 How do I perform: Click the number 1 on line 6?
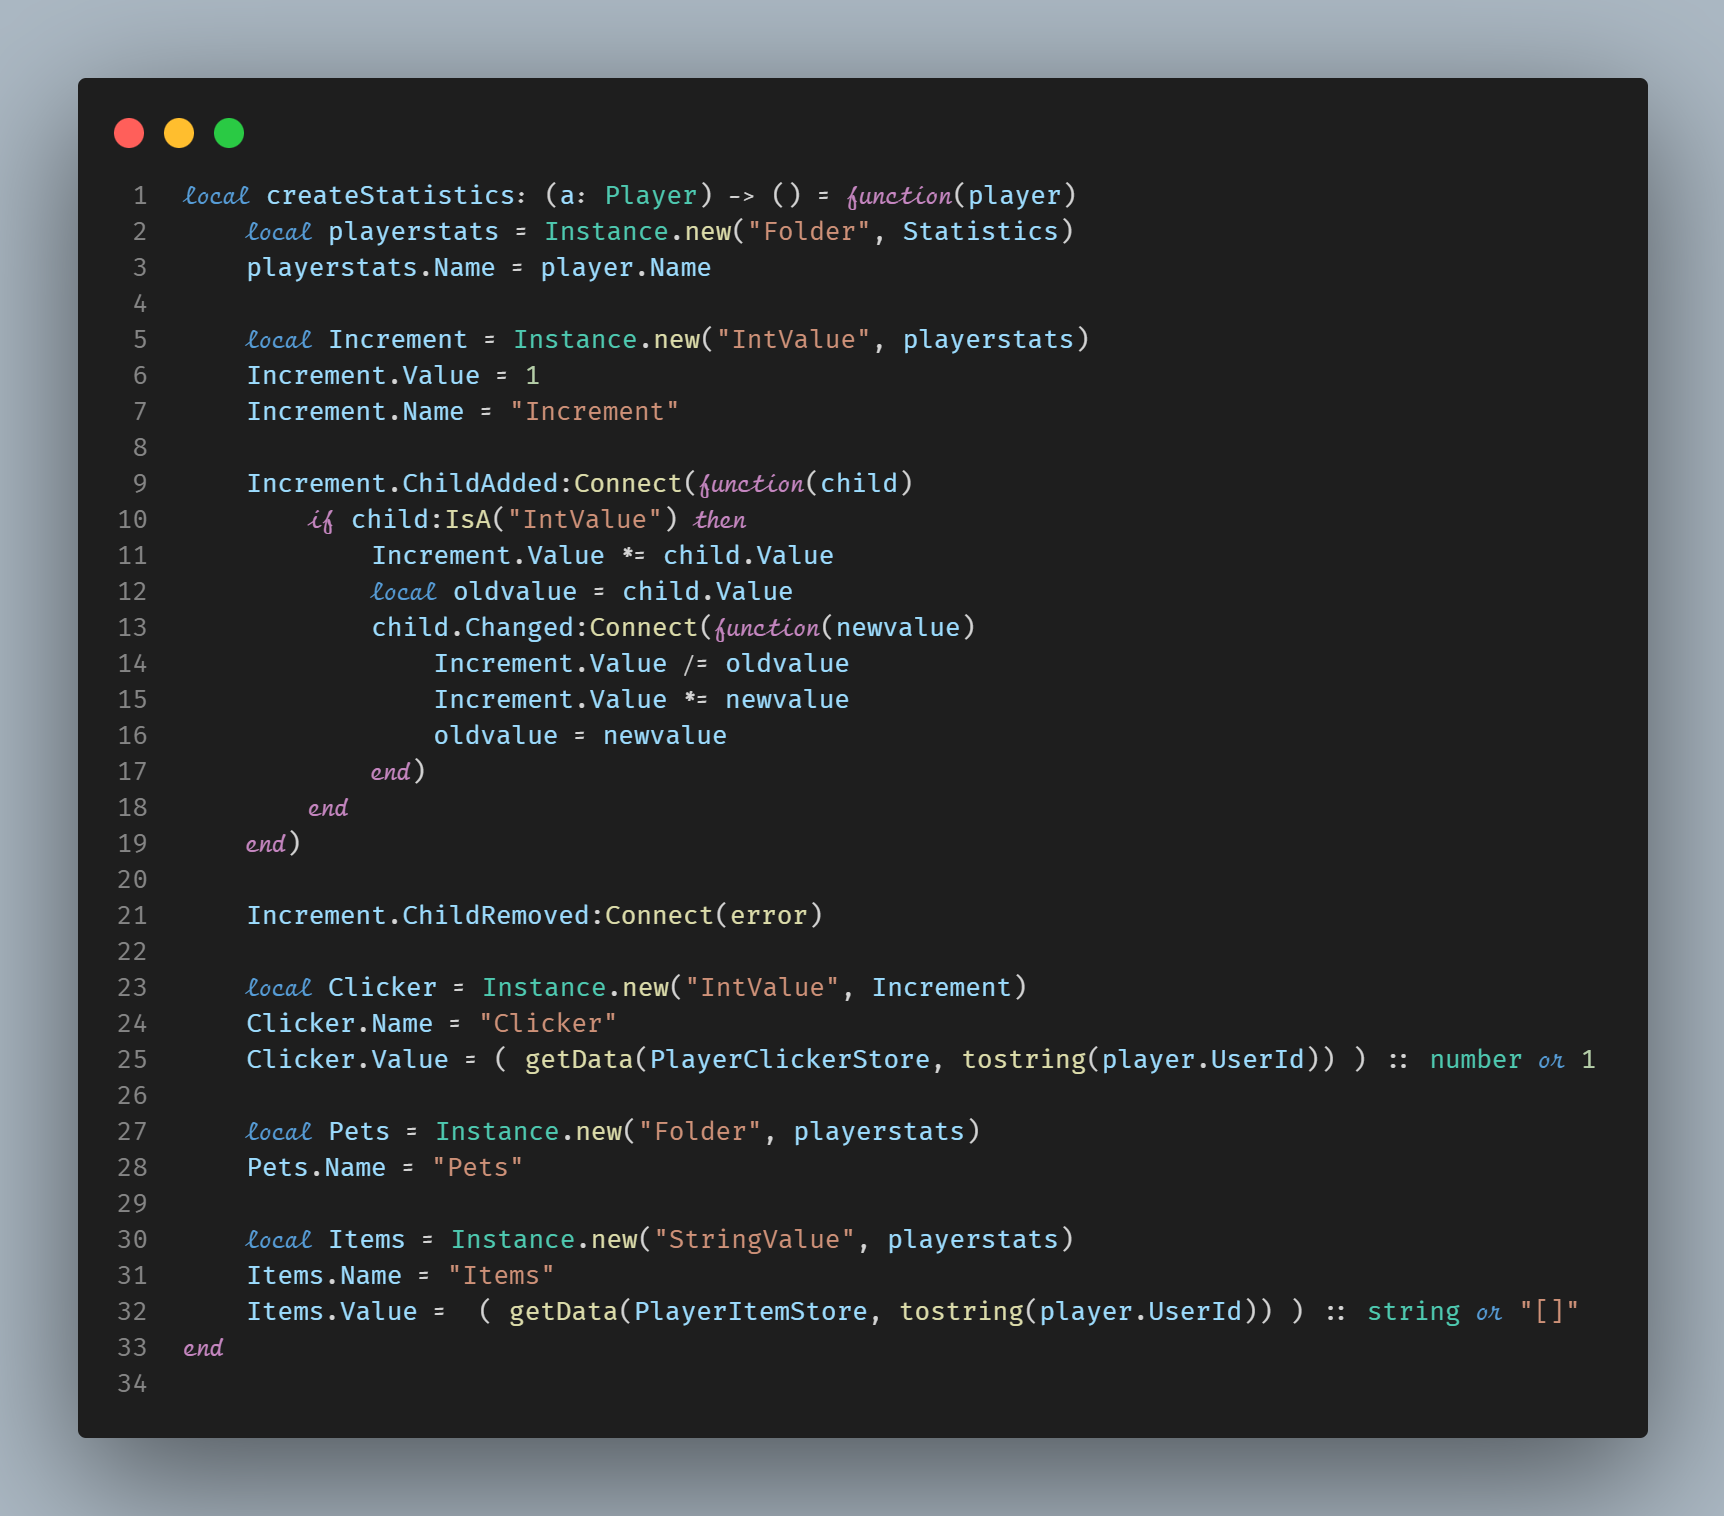[533, 375]
